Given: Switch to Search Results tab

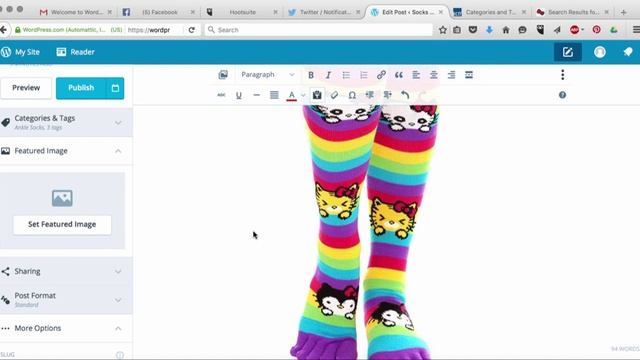Looking at the screenshot, I should pyautogui.click(x=573, y=12).
